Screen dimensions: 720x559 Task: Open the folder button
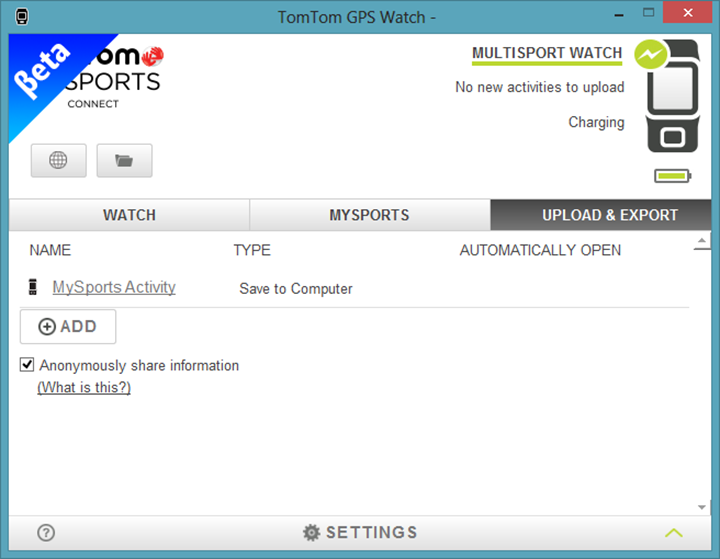point(124,160)
